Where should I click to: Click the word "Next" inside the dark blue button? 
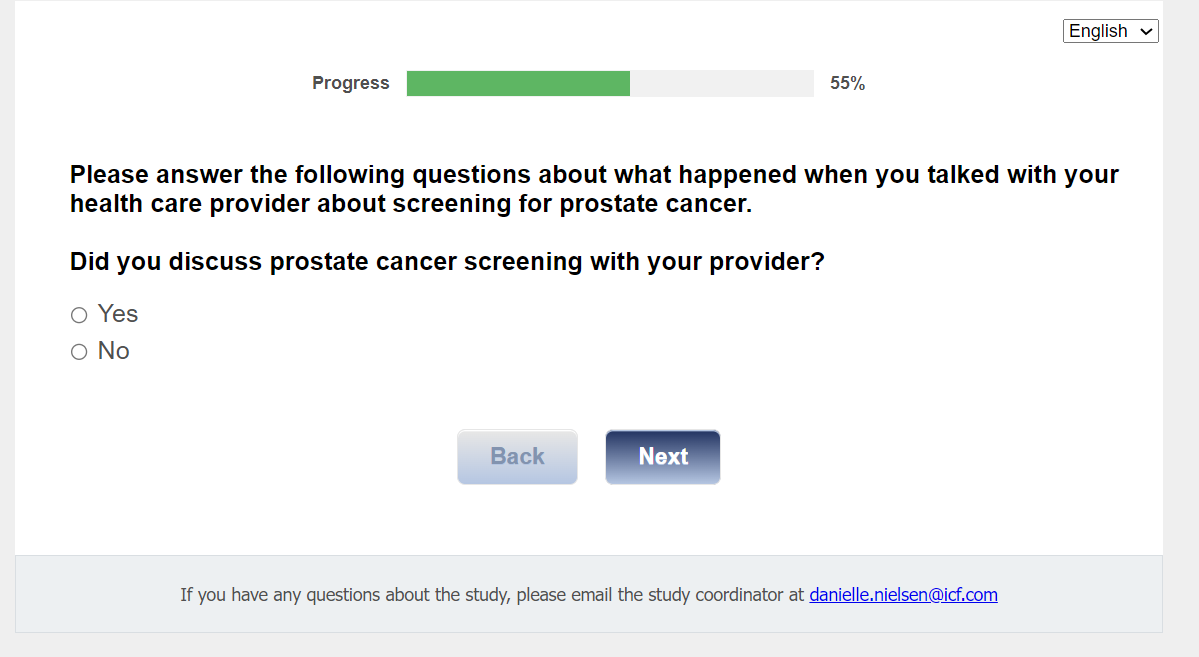[x=663, y=457]
